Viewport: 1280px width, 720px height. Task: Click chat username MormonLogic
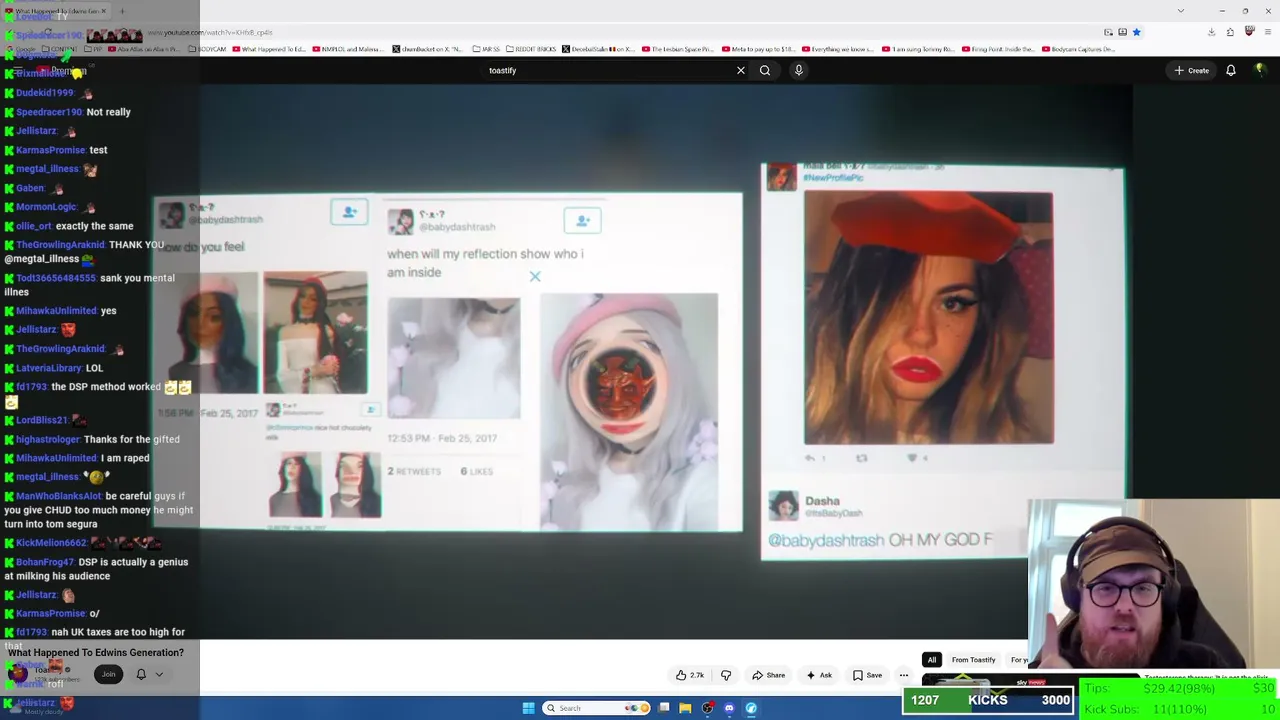pyautogui.click(x=46, y=207)
